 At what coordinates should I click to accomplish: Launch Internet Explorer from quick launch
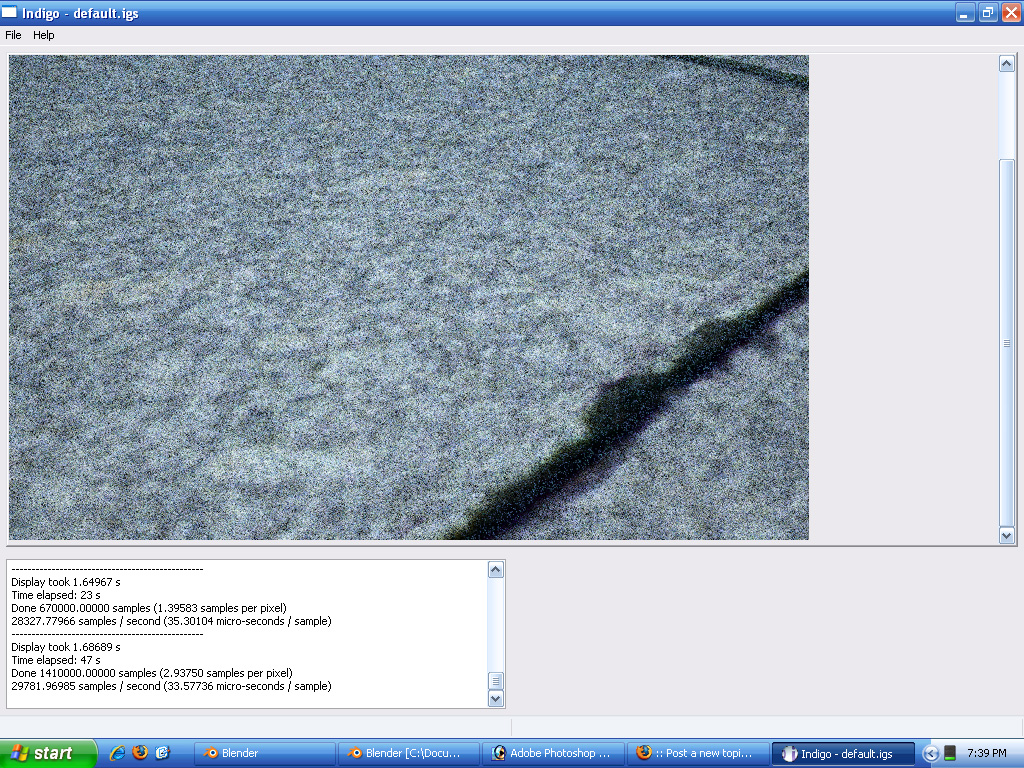point(118,753)
